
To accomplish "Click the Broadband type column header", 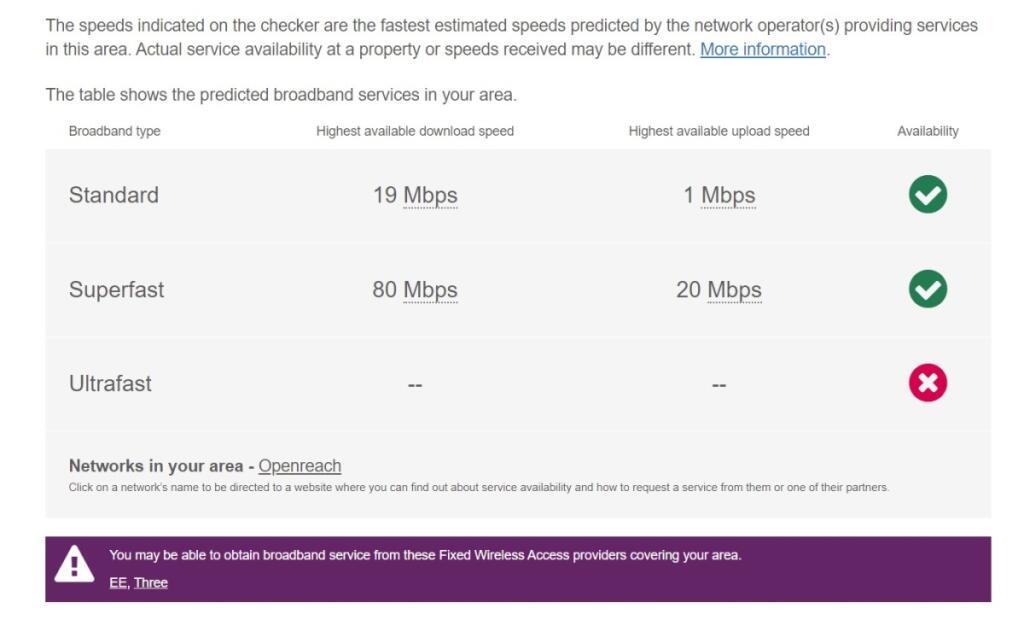I will tap(114, 131).
